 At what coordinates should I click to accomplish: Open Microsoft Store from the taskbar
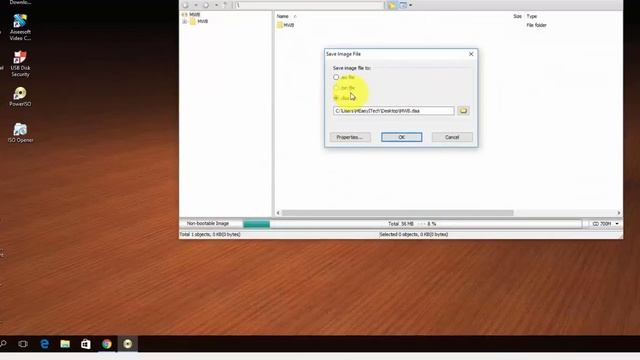click(x=86, y=344)
